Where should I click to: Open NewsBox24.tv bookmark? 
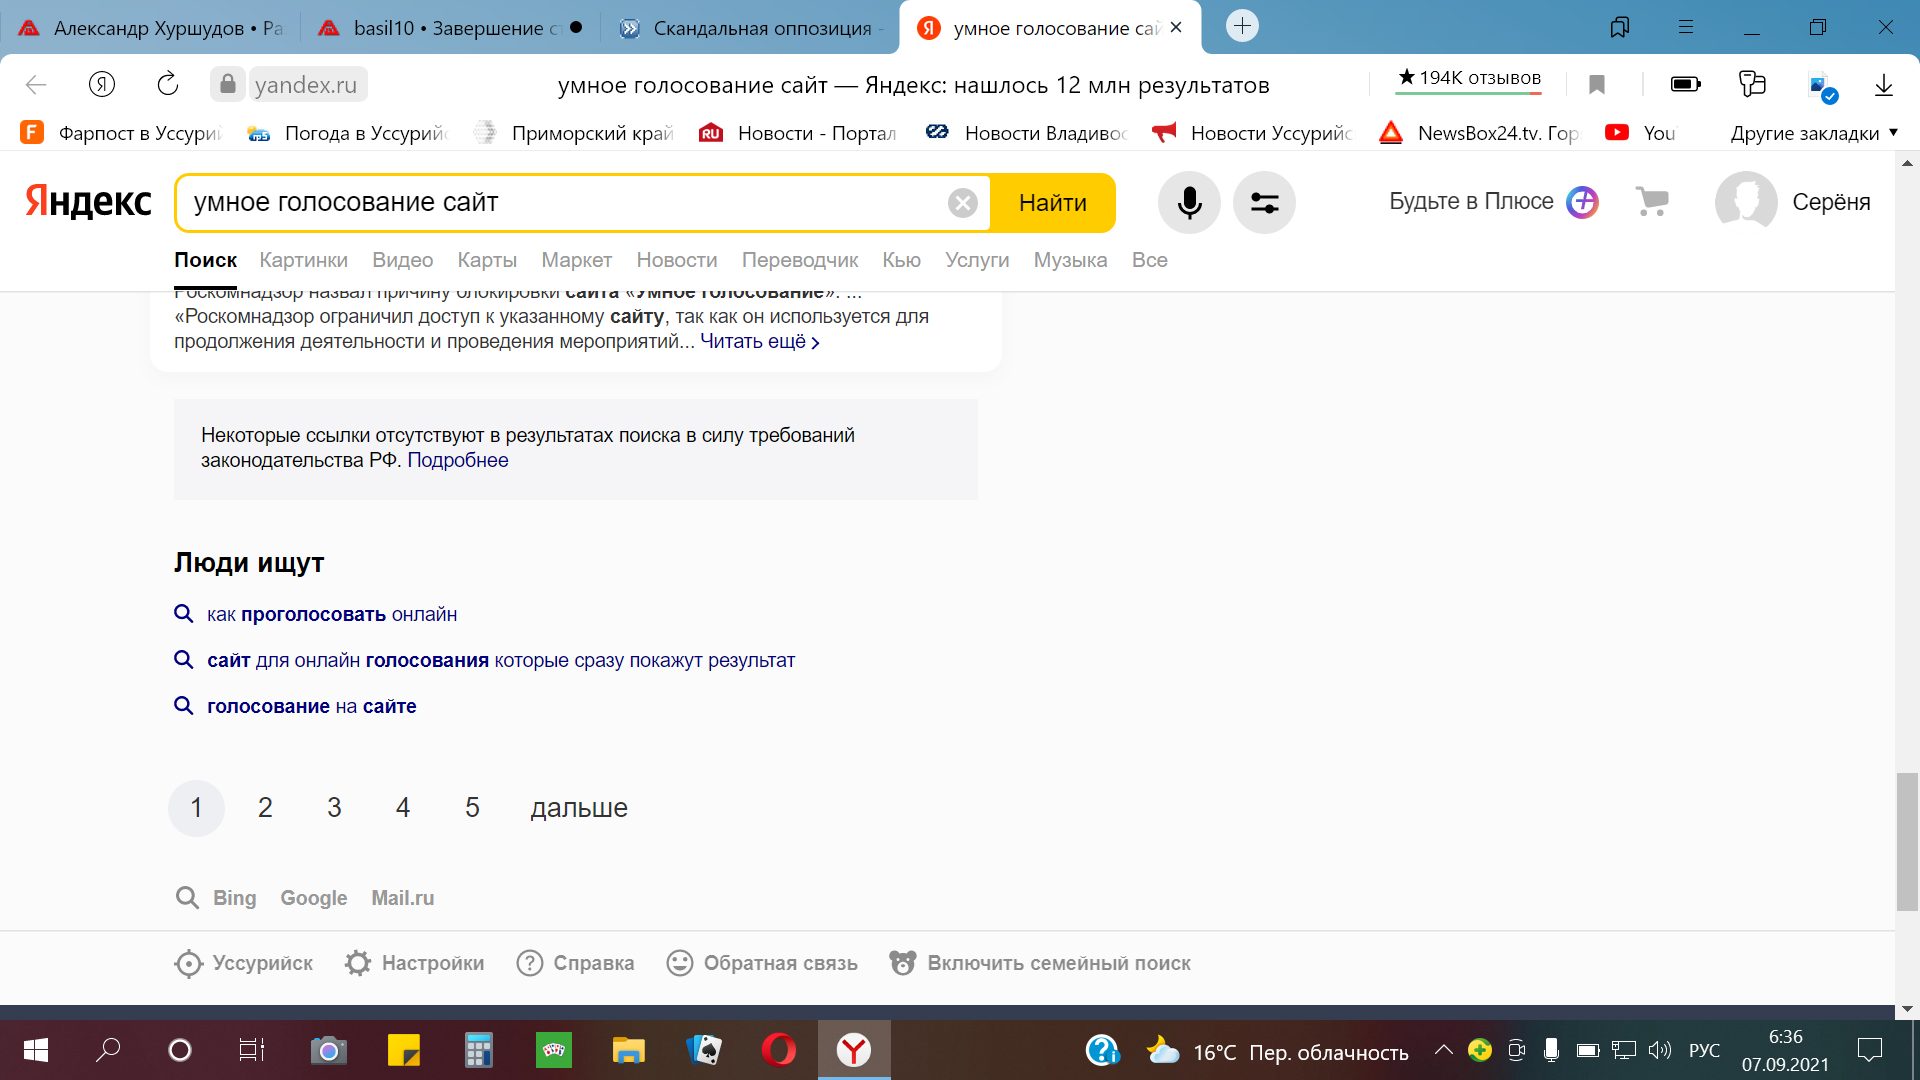click(1479, 133)
